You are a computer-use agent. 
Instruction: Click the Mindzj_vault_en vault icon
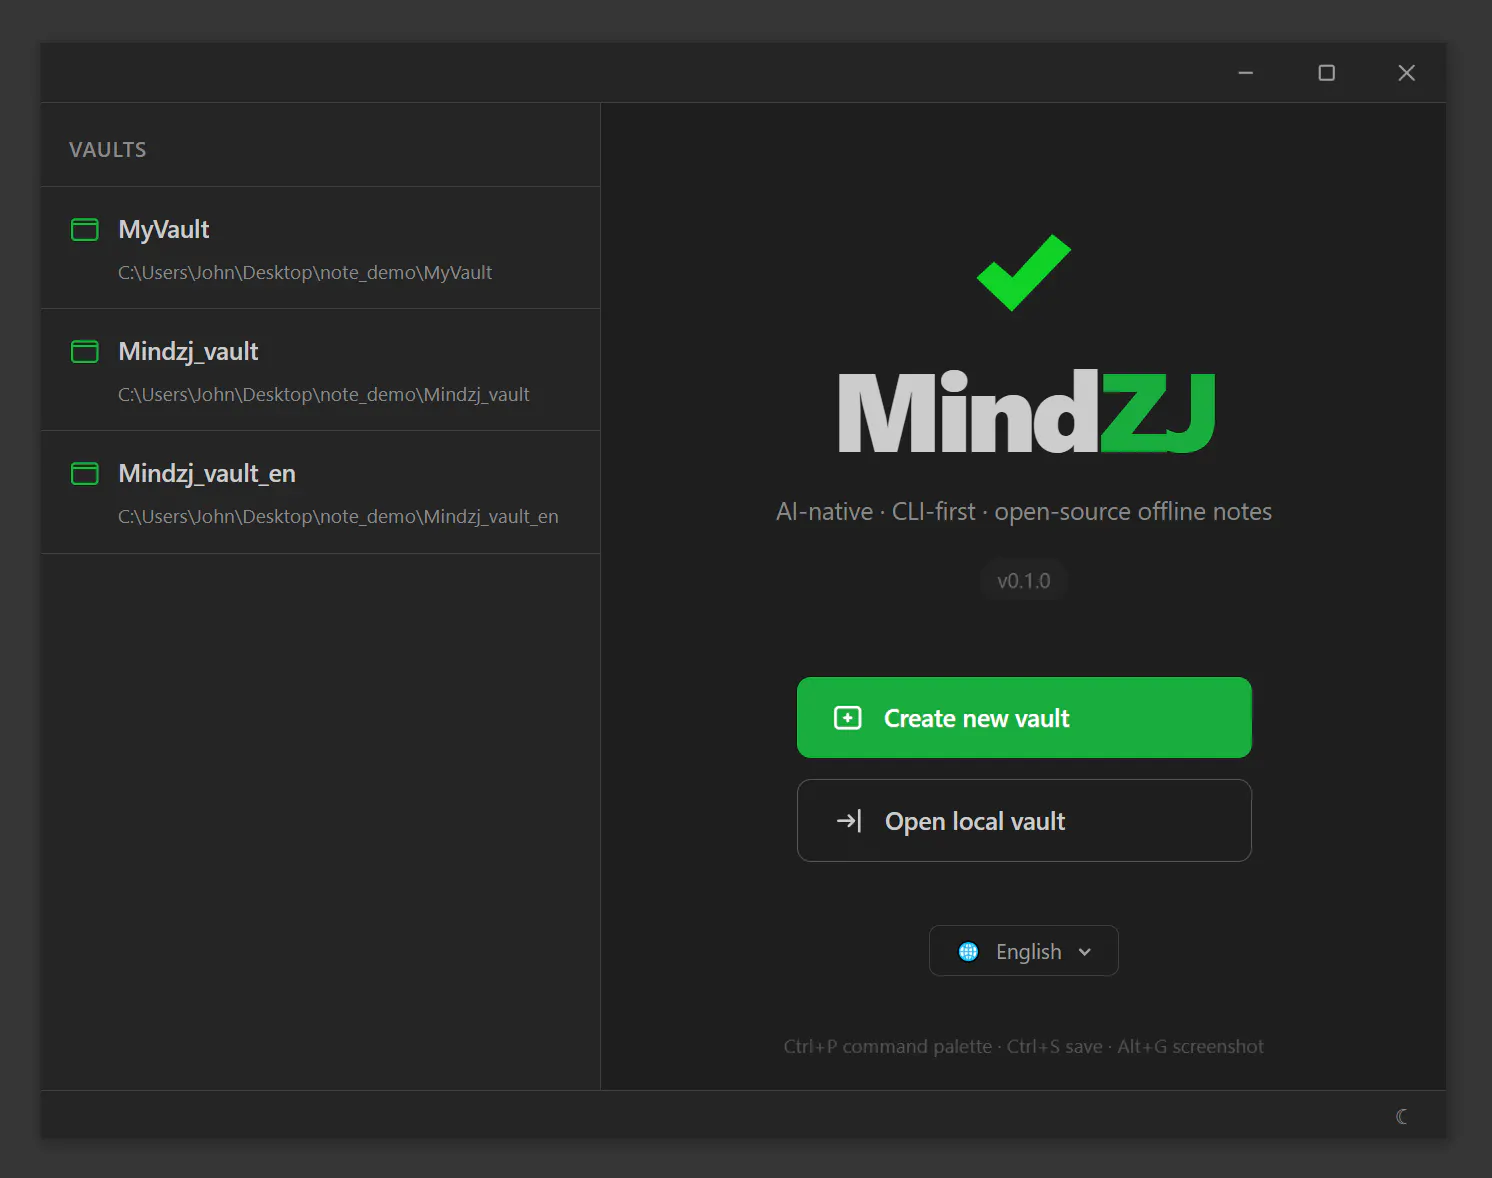(x=85, y=474)
